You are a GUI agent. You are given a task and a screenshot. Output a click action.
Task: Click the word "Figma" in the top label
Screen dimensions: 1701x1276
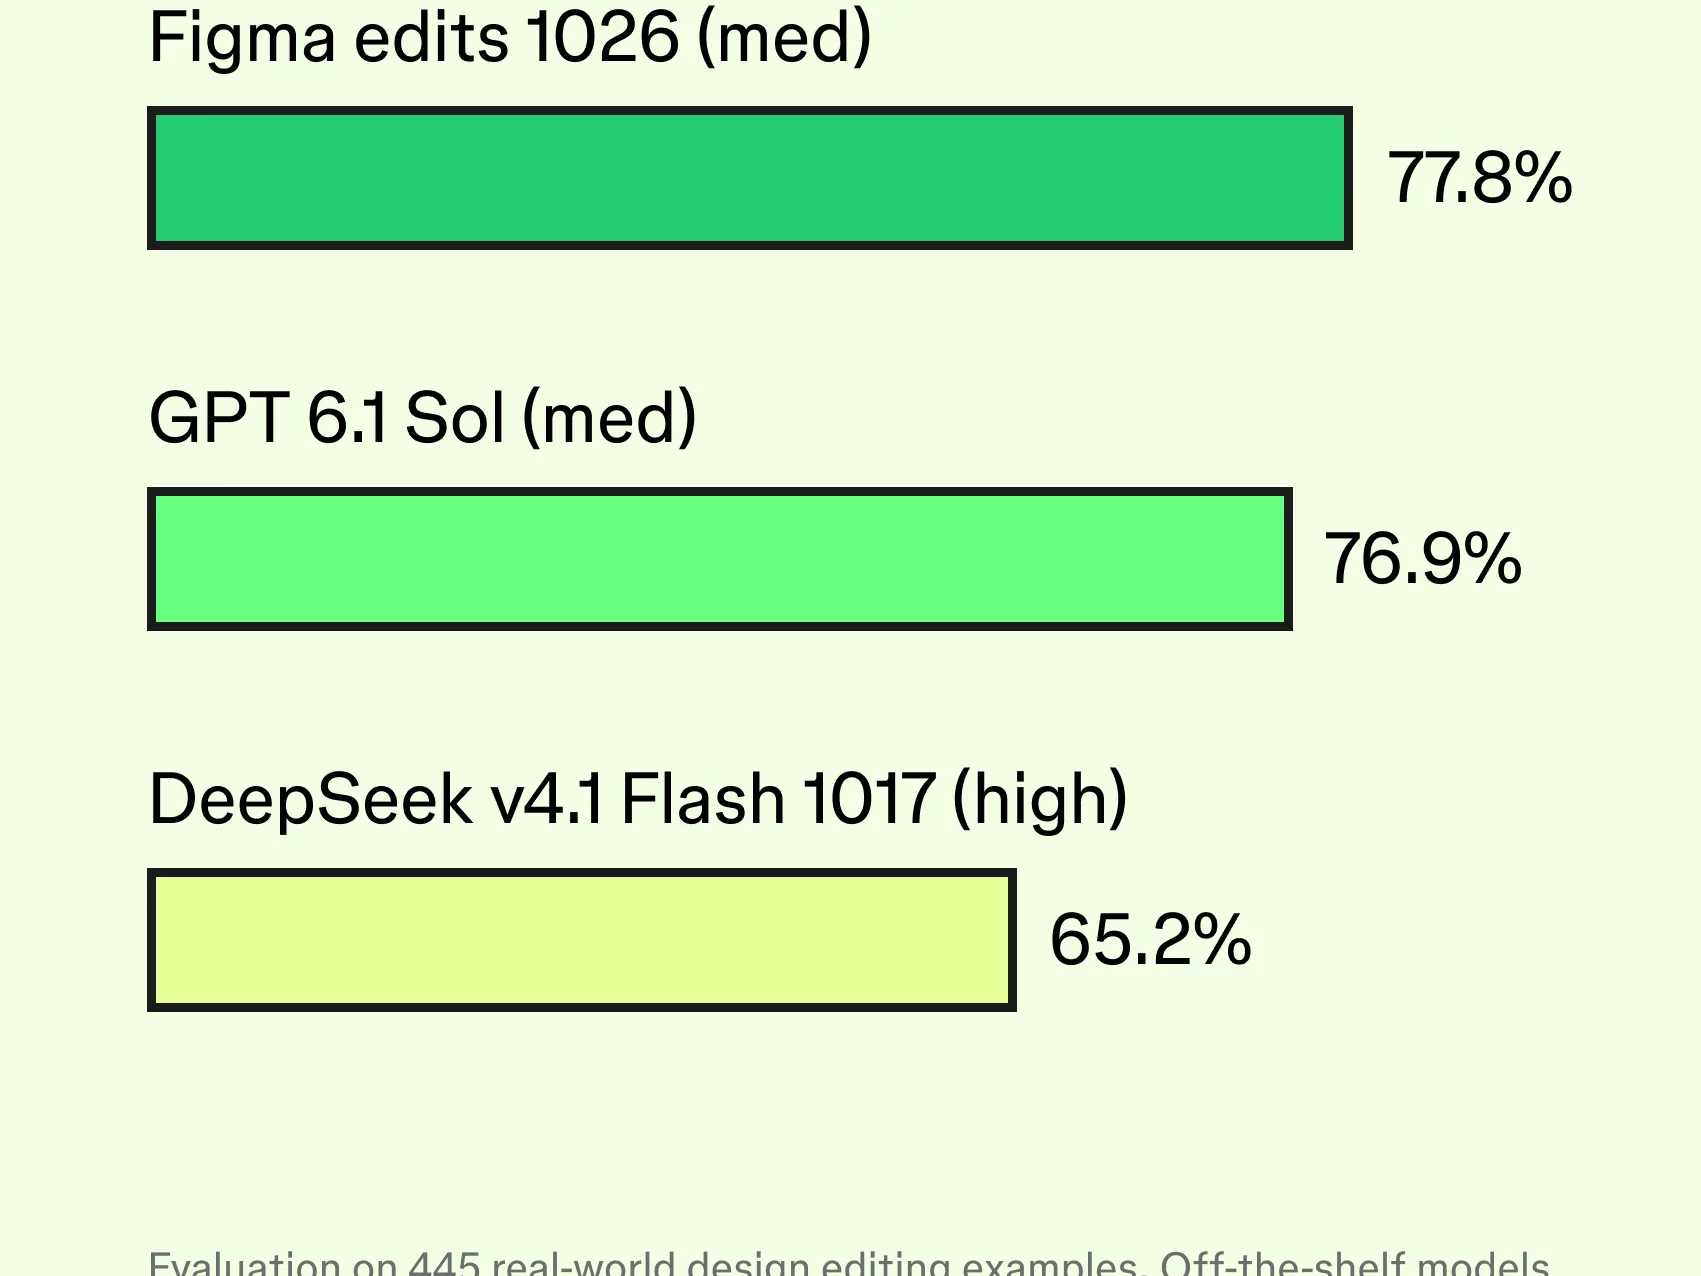pos(242,40)
